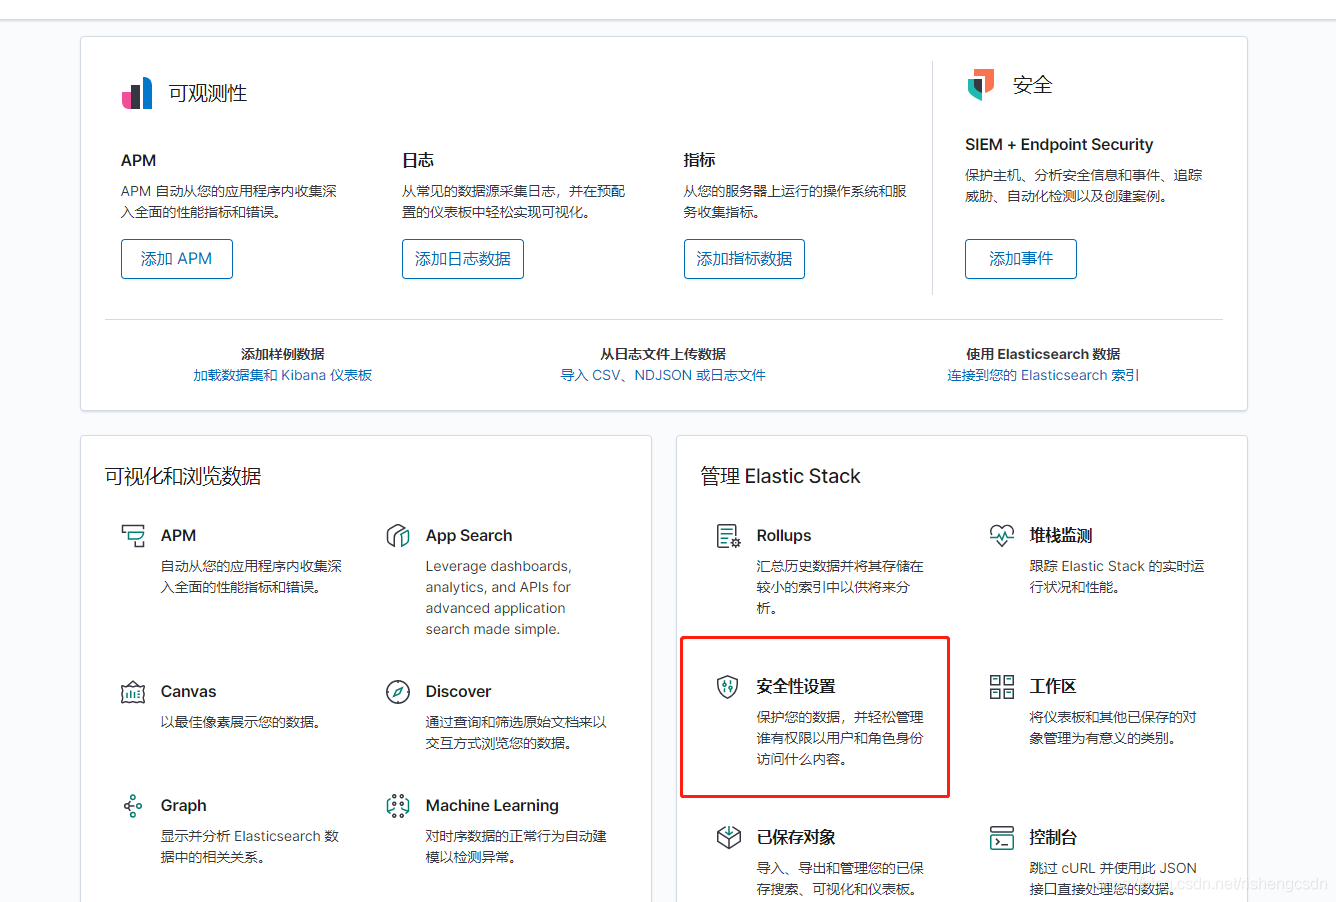Open the Machine Learning title link

492,806
